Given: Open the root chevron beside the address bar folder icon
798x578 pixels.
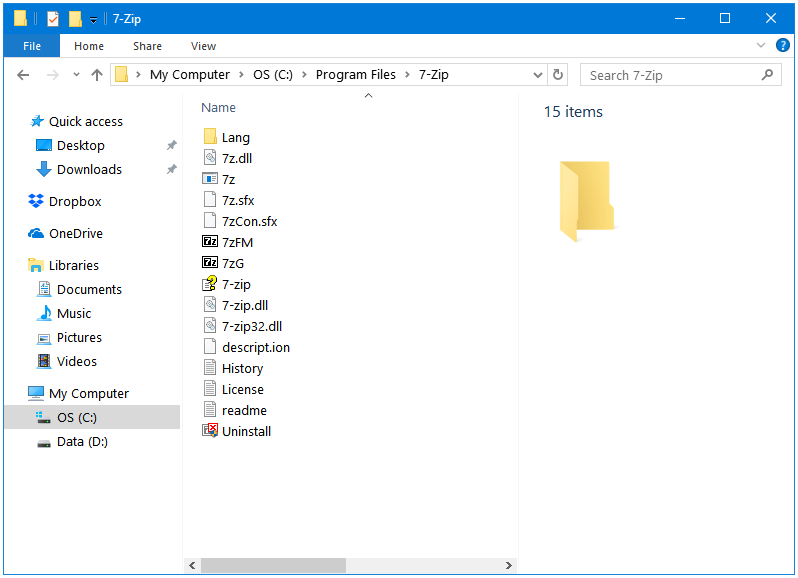Looking at the screenshot, I should pyautogui.click(x=138, y=75).
